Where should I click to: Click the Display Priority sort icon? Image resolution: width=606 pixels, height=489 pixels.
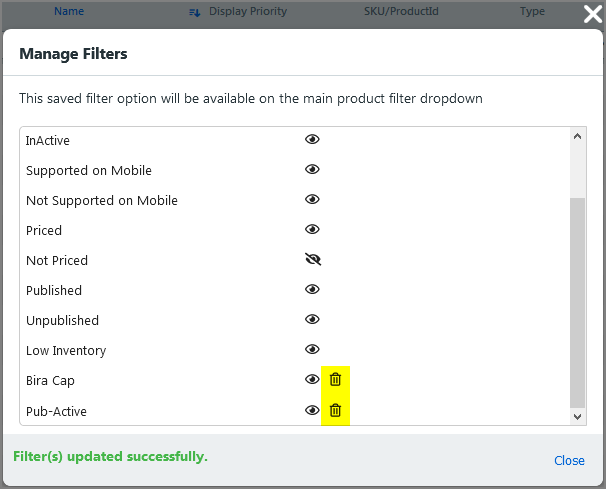pos(194,12)
